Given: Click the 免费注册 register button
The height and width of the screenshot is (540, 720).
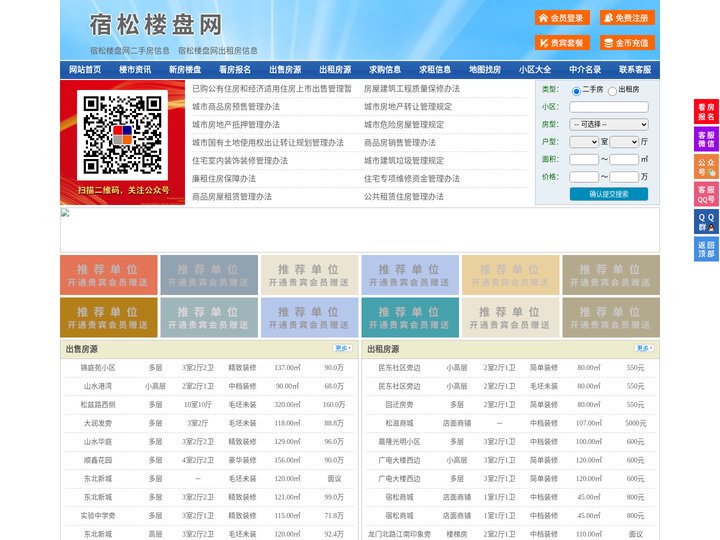Looking at the screenshot, I should point(627,18).
